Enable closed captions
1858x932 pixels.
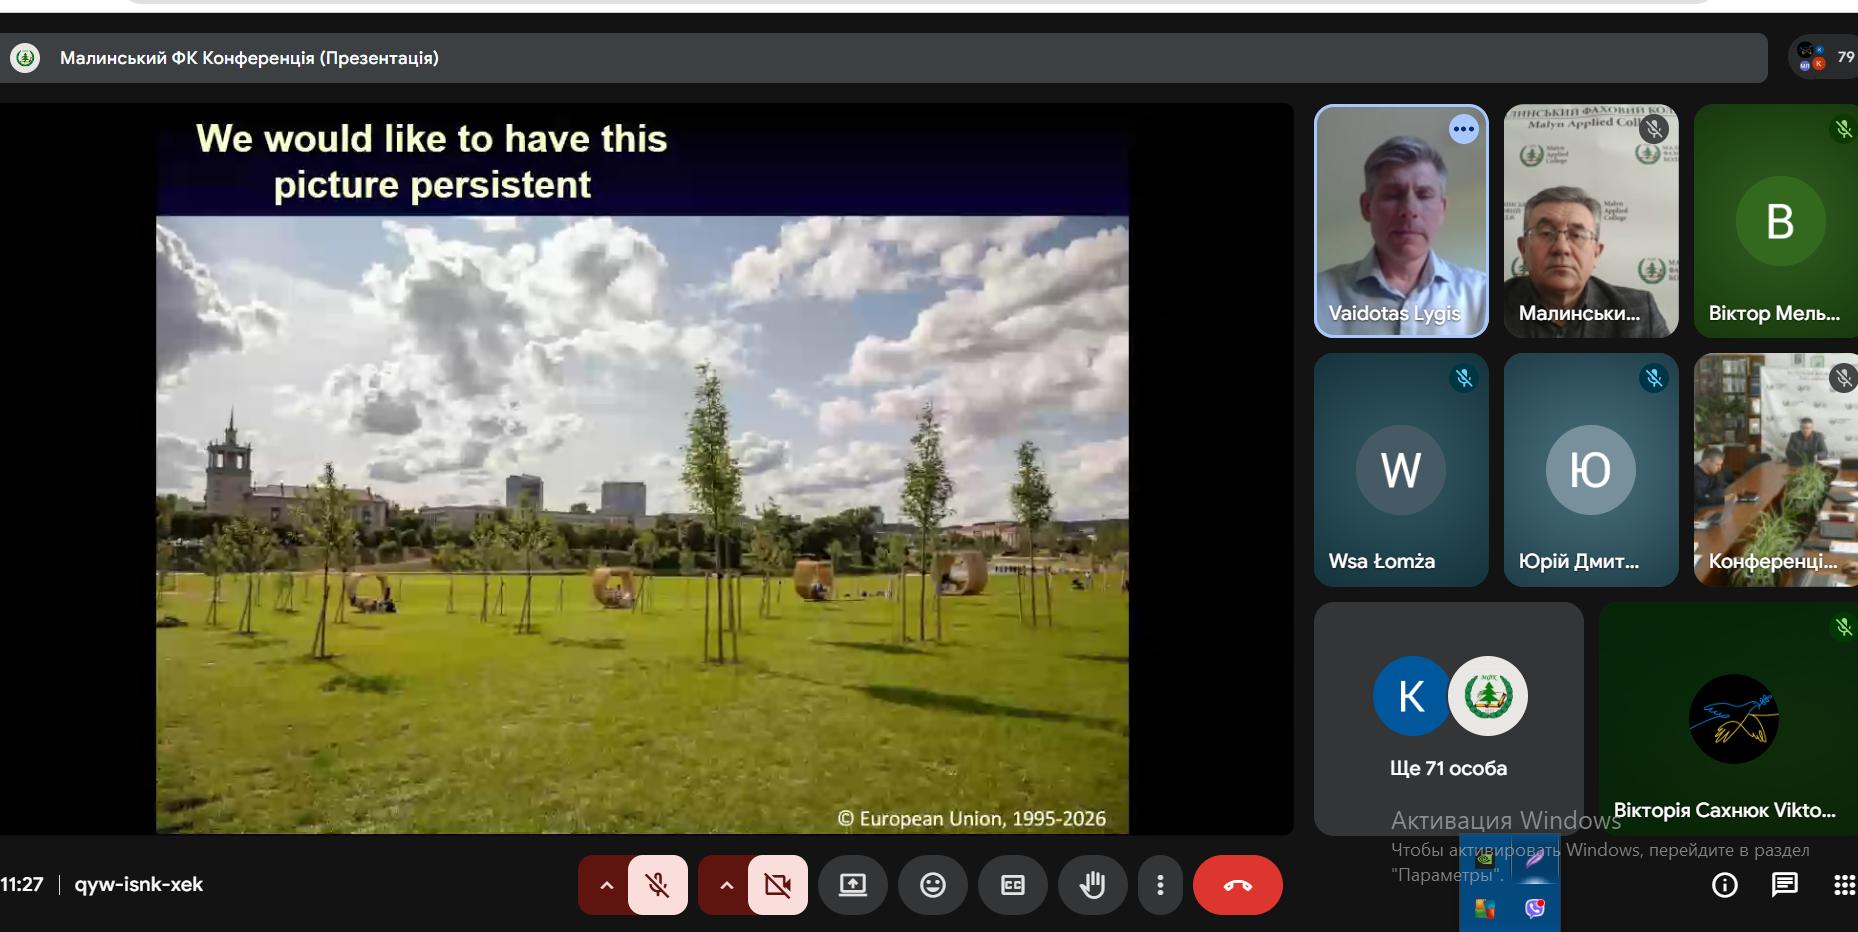(x=1012, y=885)
